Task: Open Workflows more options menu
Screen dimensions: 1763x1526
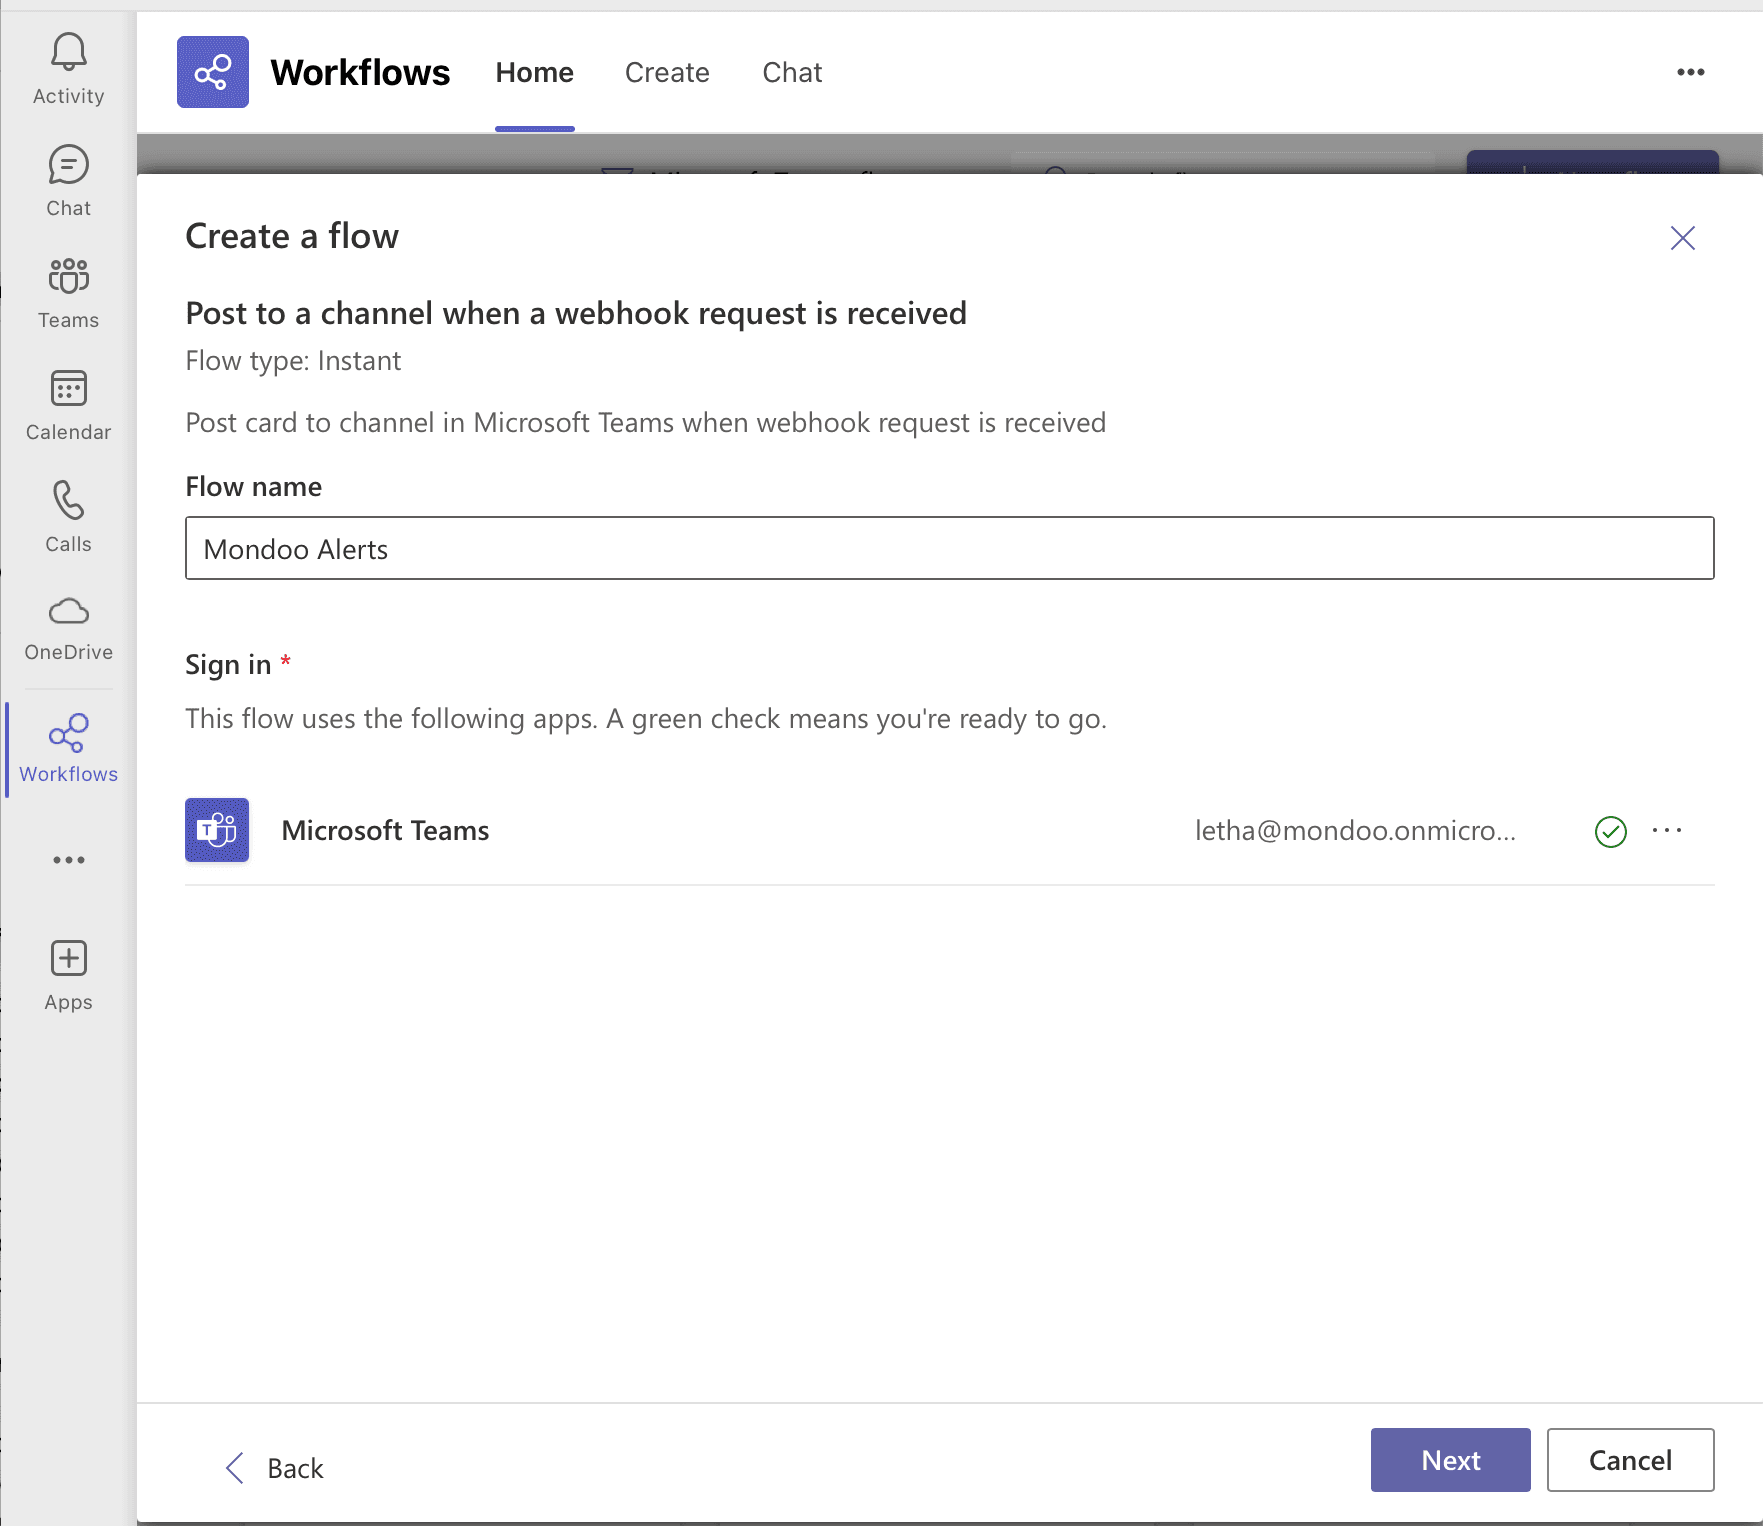Action: click(x=1691, y=71)
